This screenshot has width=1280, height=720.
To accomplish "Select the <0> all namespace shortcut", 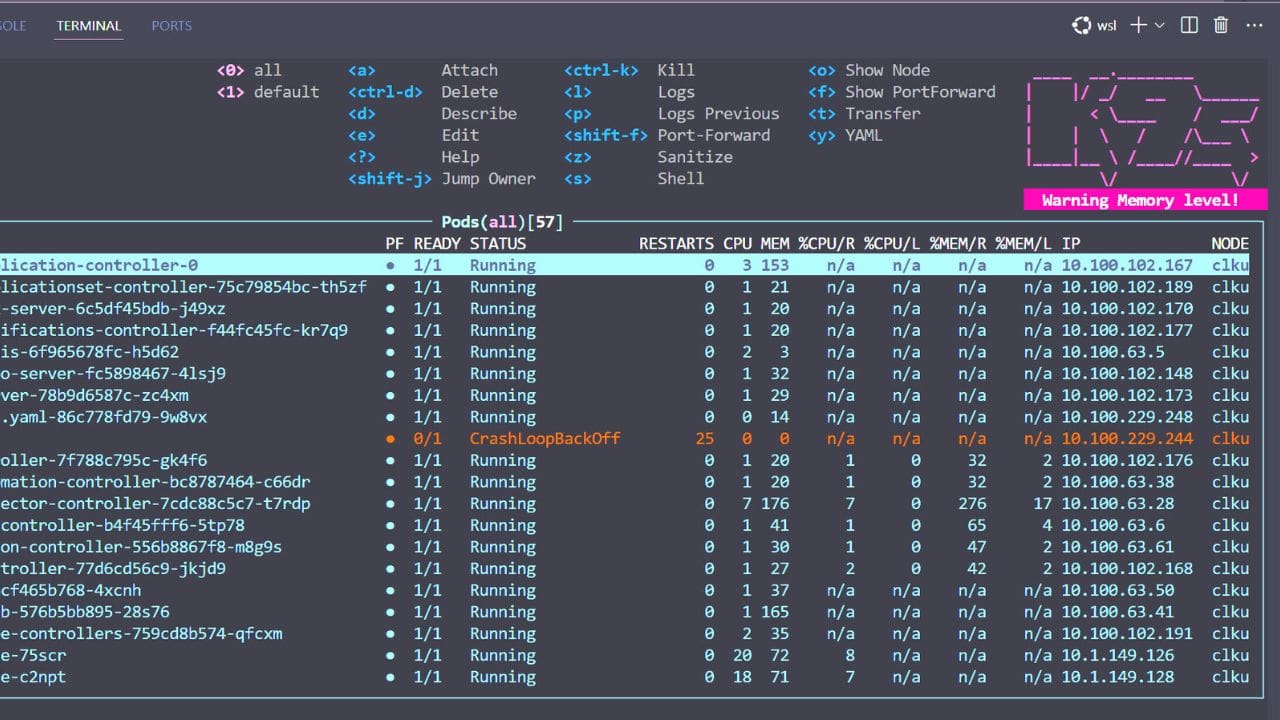I will coord(250,70).
